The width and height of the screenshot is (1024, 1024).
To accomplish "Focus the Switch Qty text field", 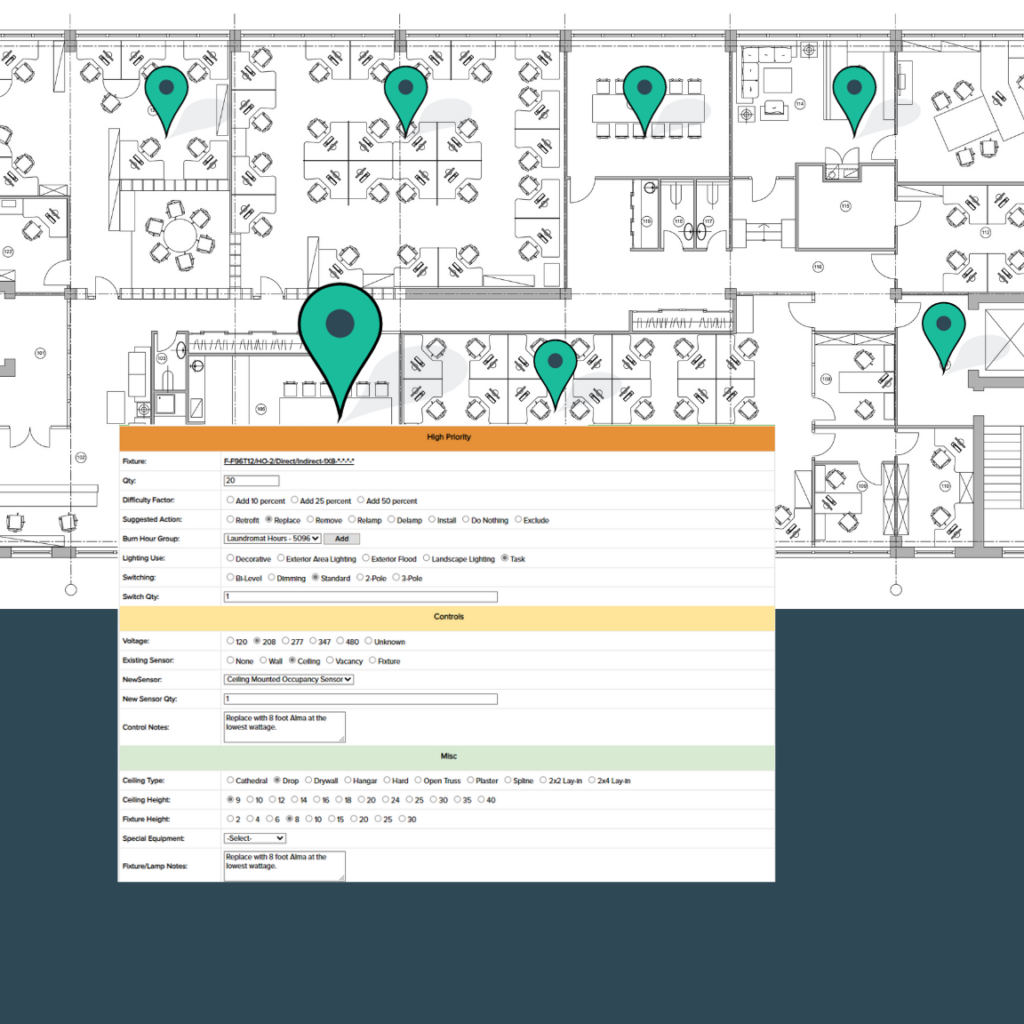I will 360,597.
